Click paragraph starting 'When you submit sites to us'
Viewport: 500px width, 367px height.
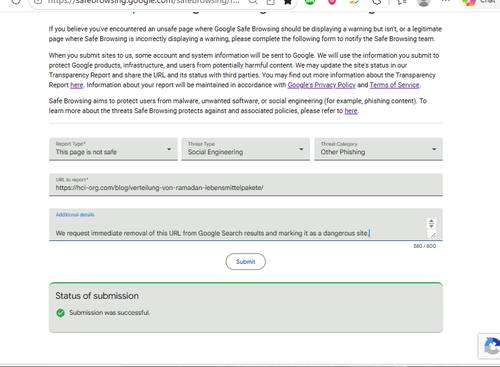[244, 70]
